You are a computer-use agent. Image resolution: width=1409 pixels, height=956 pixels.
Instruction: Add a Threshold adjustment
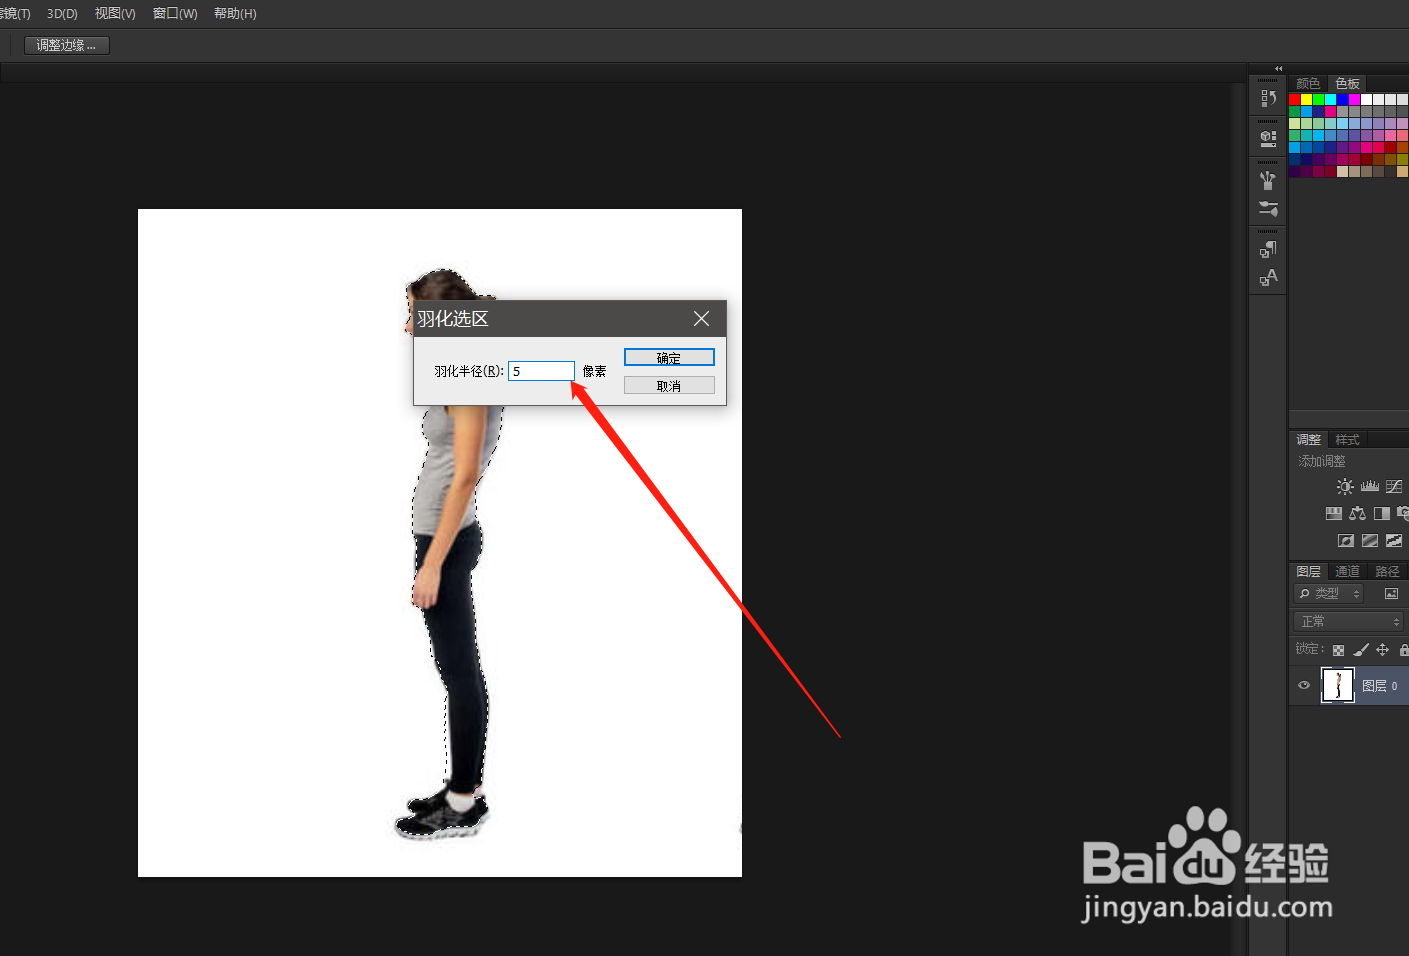[1394, 541]
